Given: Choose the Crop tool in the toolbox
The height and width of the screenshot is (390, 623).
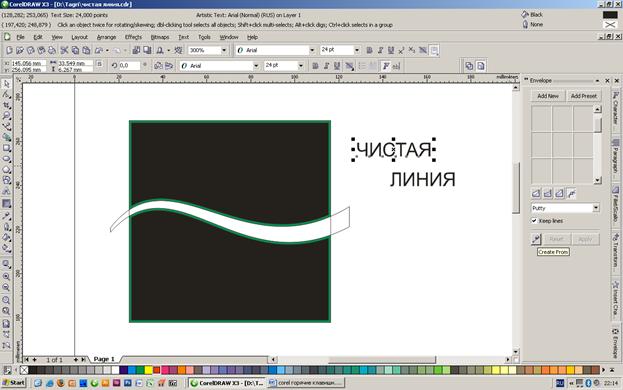Looking at the screenshot, I should 6,105.
